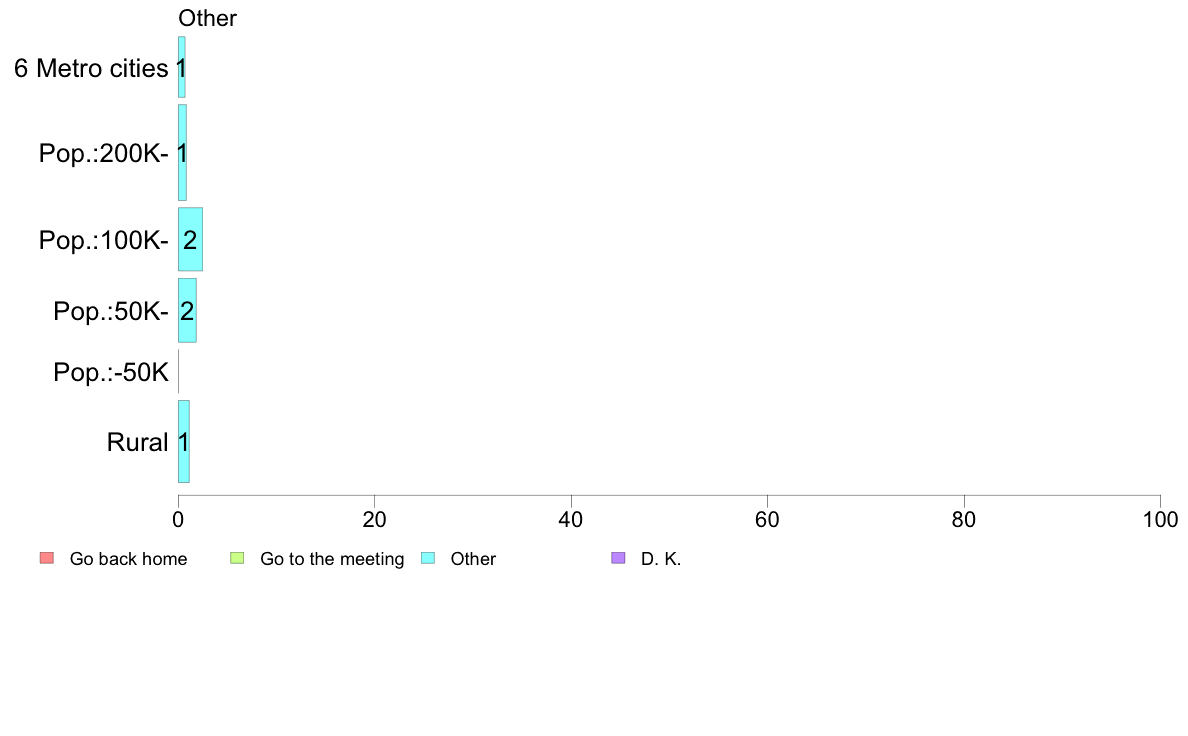The image size is (1188, 736).
Task: Select the Go back home legend label
Action: pyautogui.click(x=128, y=559)
